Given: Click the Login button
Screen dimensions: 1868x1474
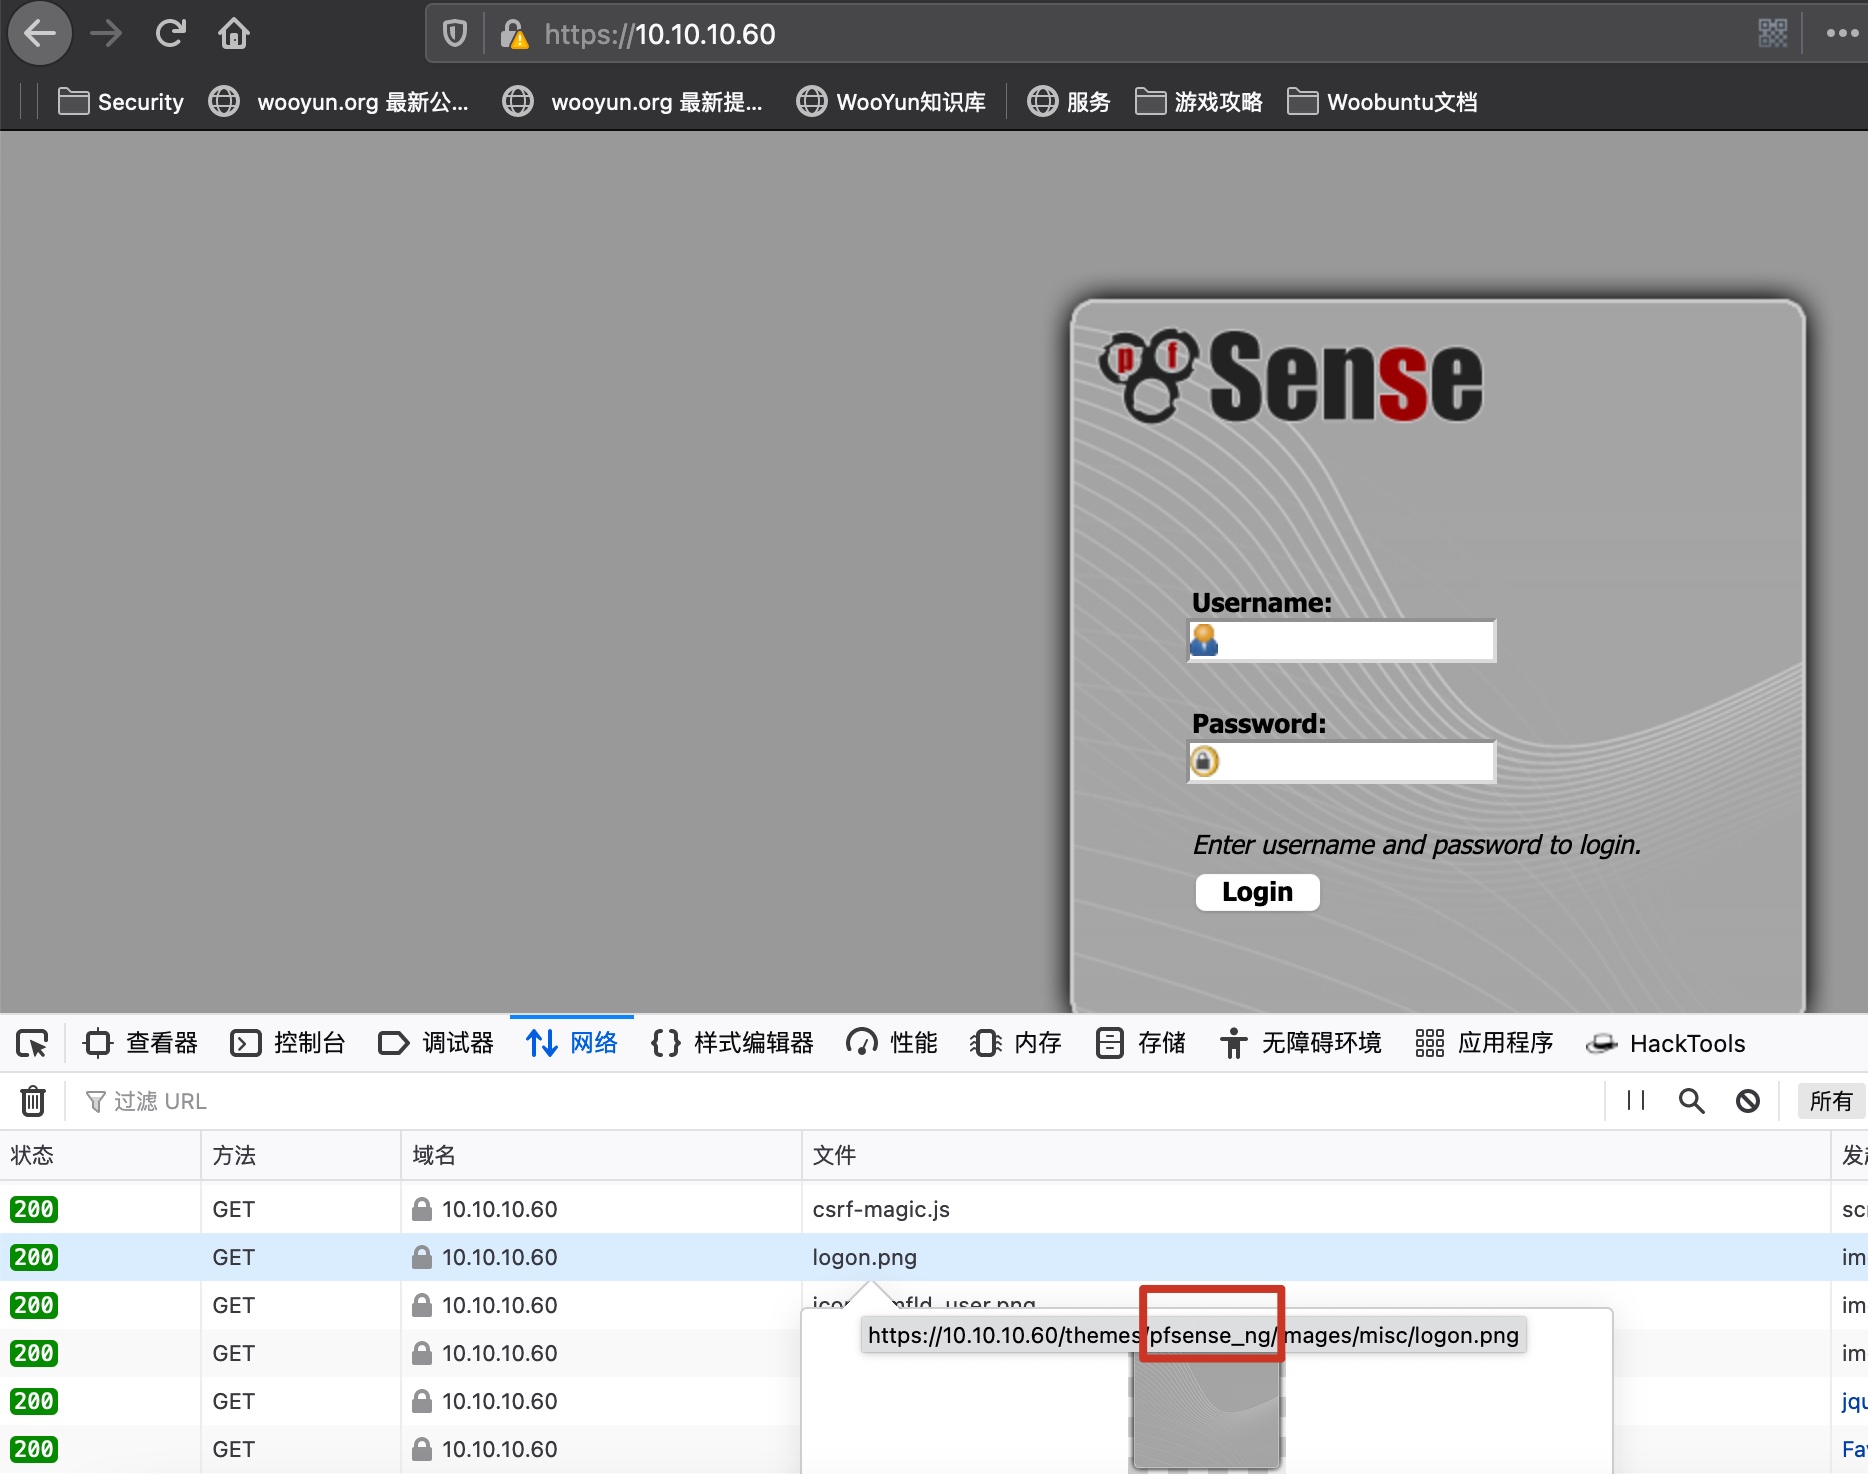Looking at the screenshot, I should tap(1257, 892).
